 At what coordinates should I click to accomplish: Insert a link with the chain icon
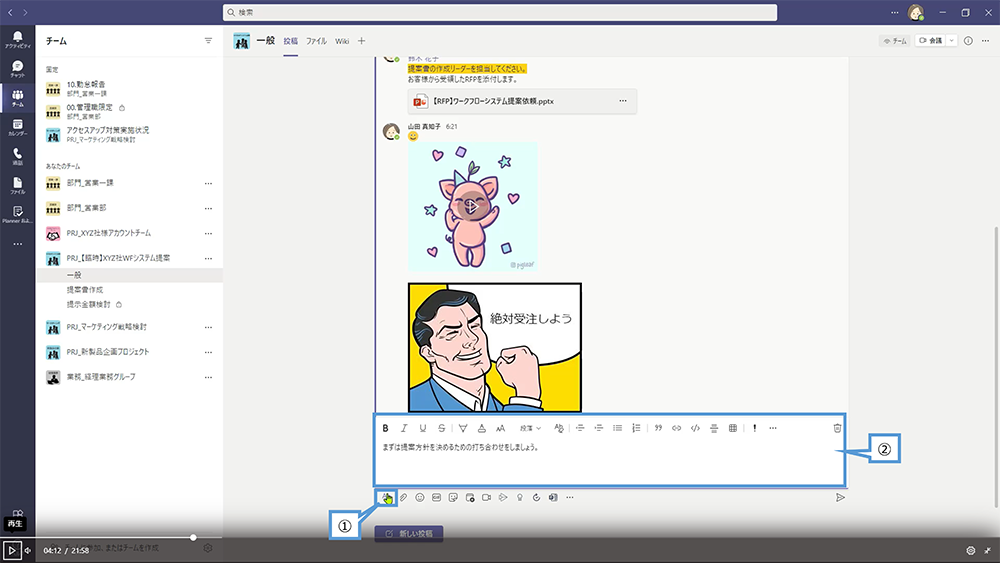[x=677, y=428]
